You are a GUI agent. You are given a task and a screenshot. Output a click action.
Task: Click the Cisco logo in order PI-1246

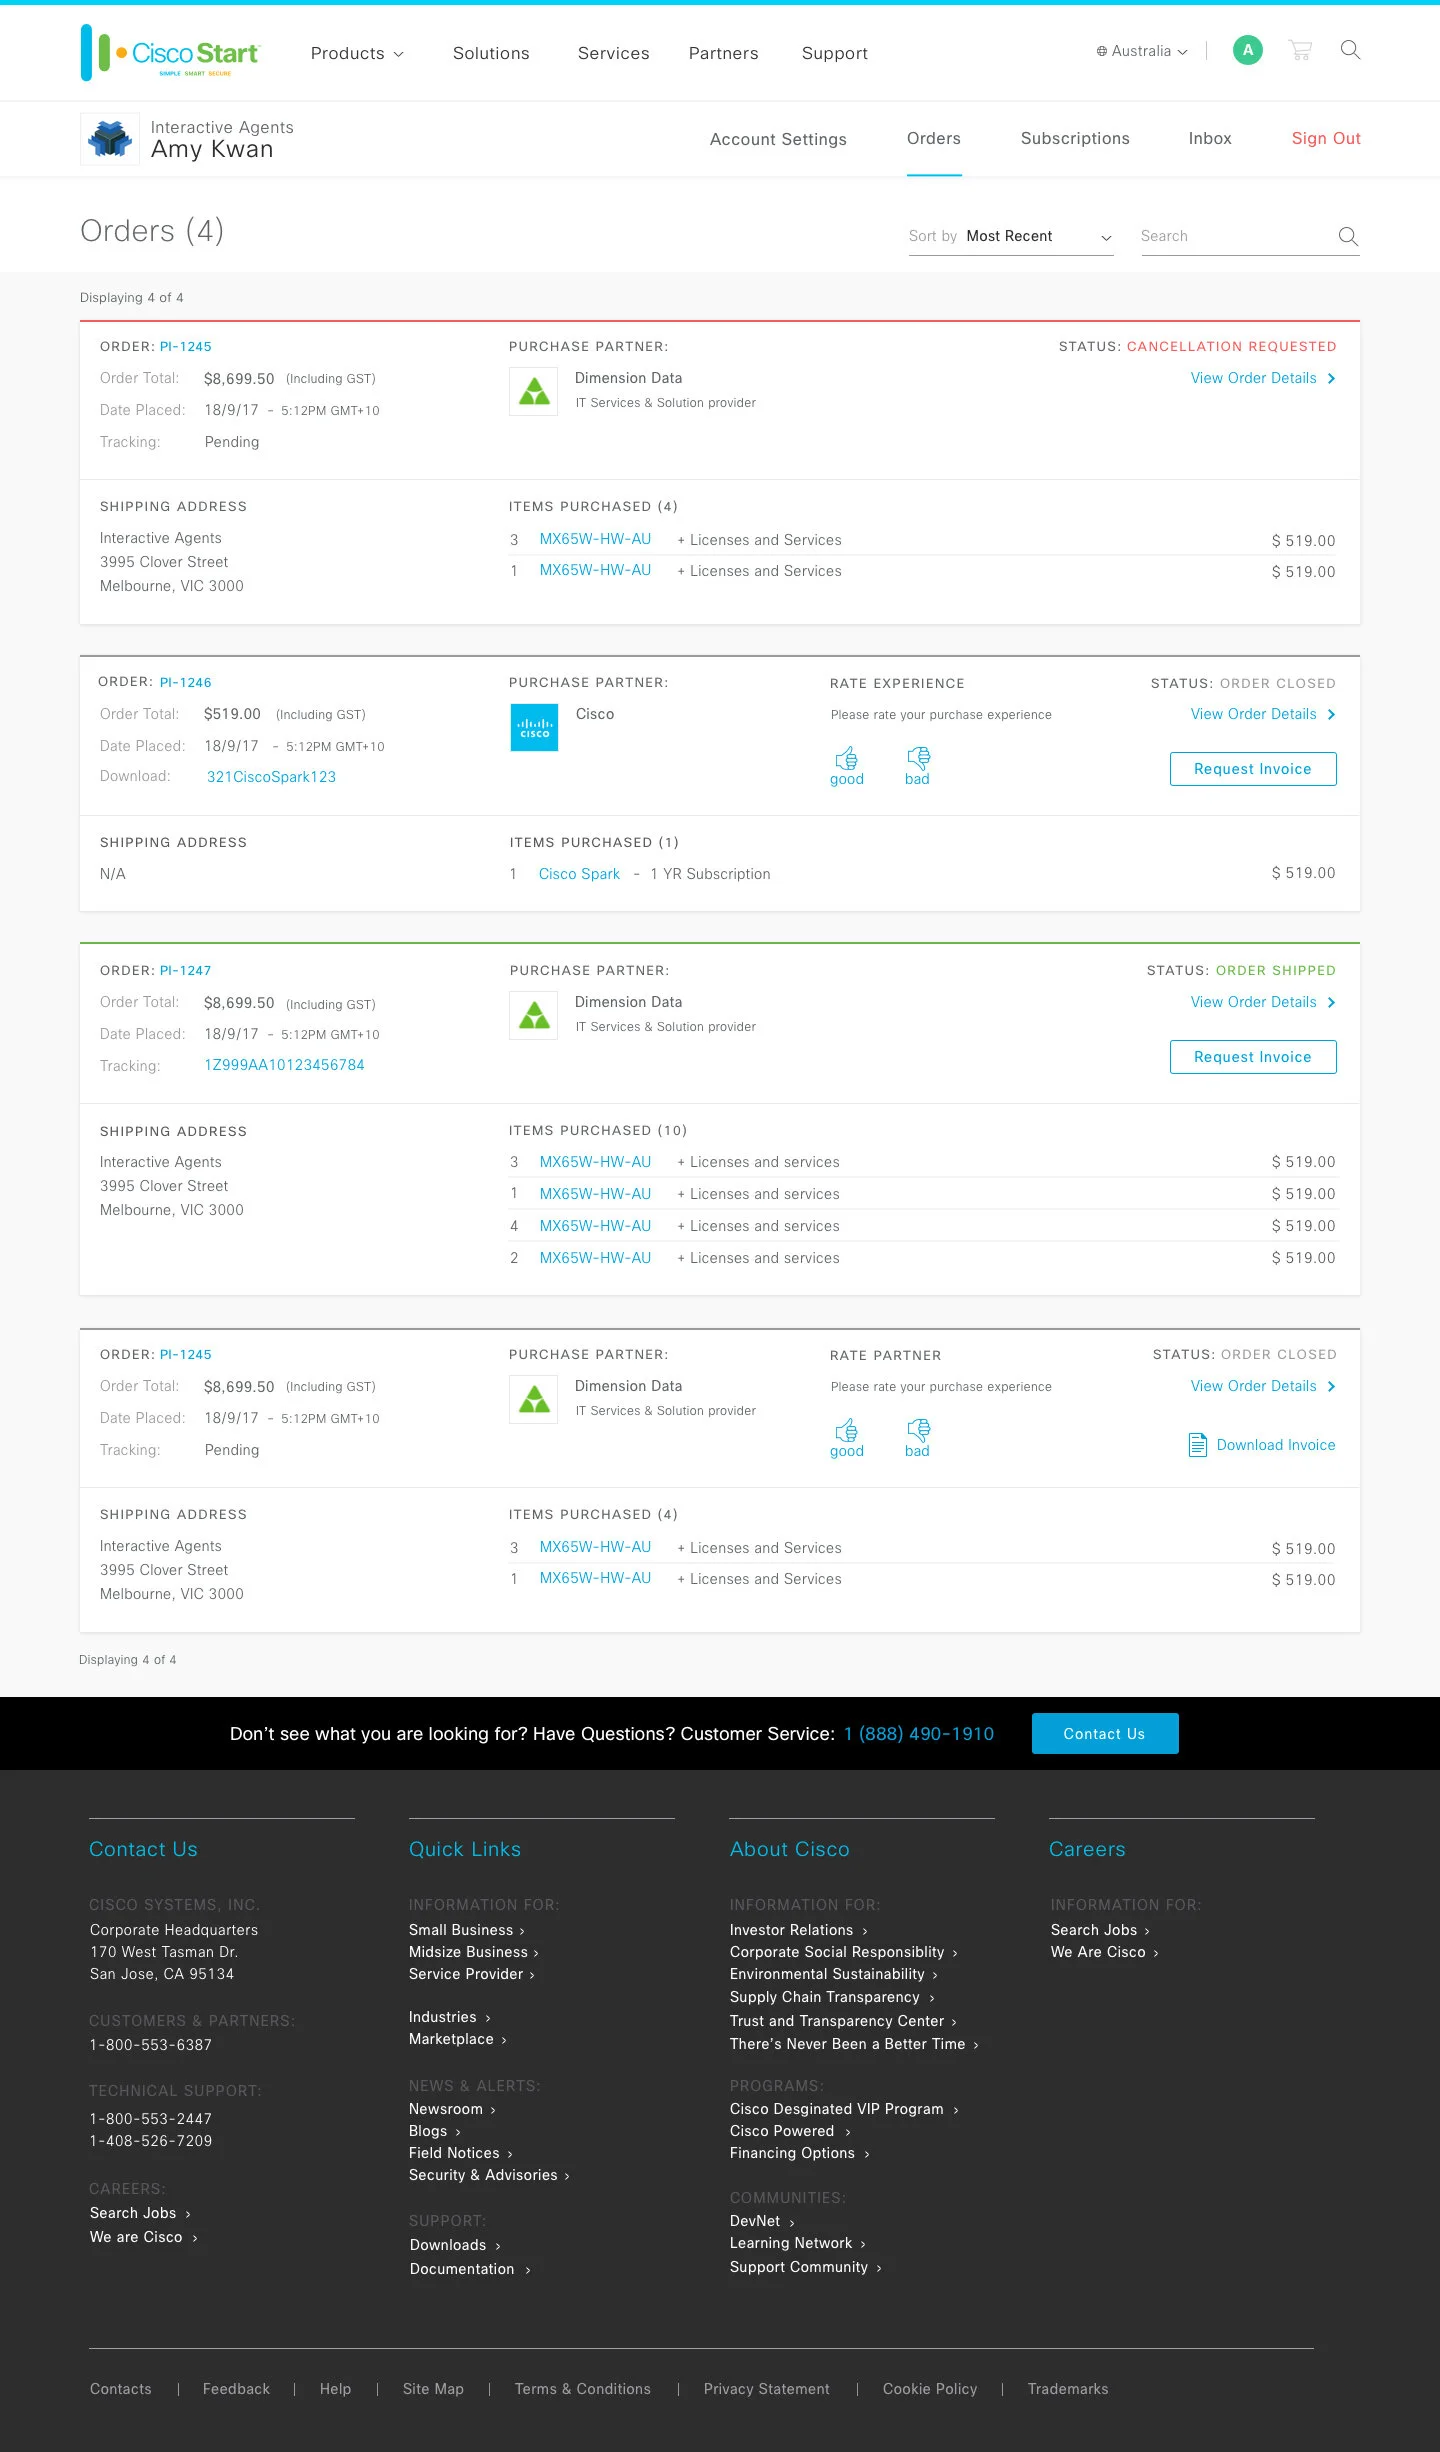(x=534, y=728)
